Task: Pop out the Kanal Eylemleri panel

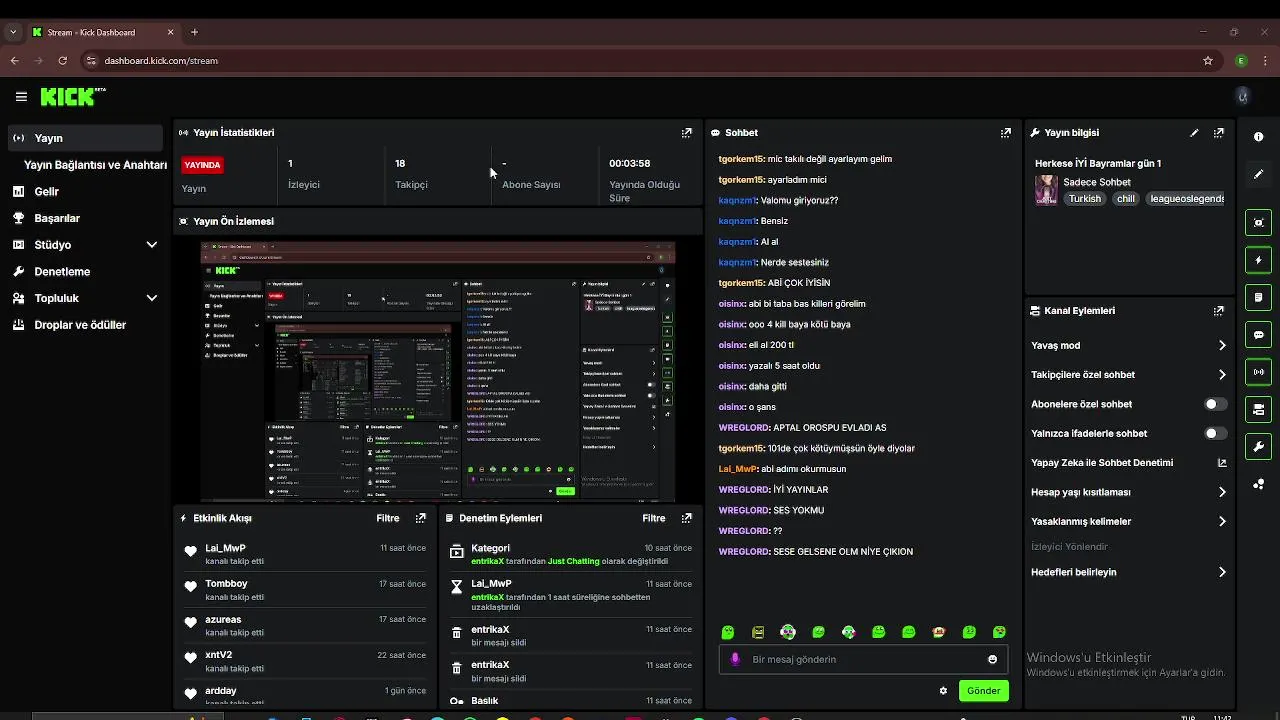Action: coord(1219,311)
